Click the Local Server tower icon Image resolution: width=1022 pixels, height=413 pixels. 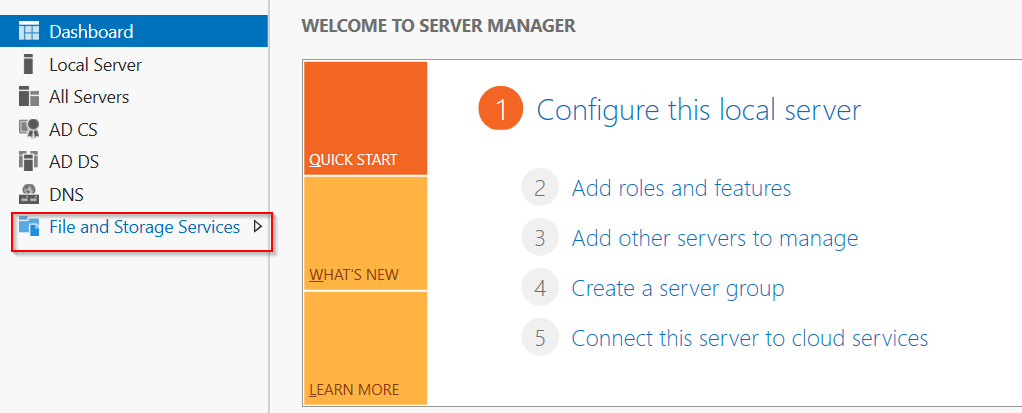click(27, 64)
